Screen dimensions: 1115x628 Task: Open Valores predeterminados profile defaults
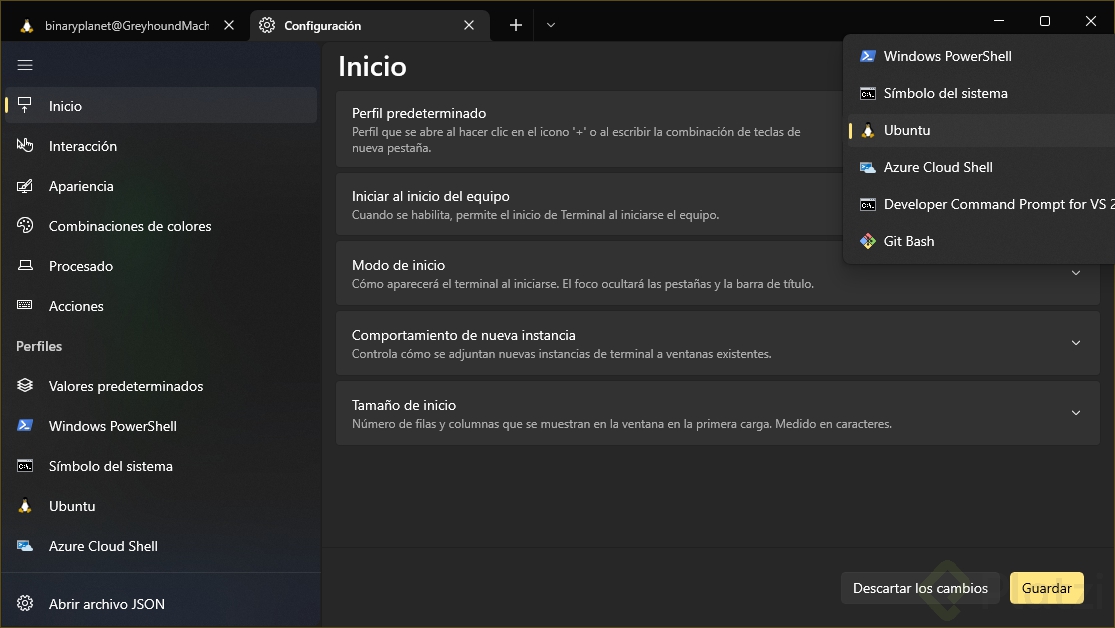[x=161, y=386]
